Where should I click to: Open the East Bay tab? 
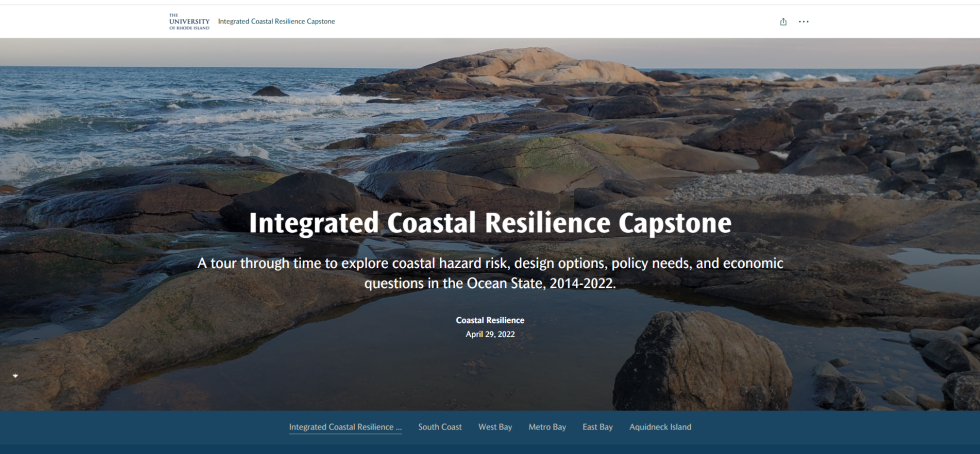pos(597,427)
